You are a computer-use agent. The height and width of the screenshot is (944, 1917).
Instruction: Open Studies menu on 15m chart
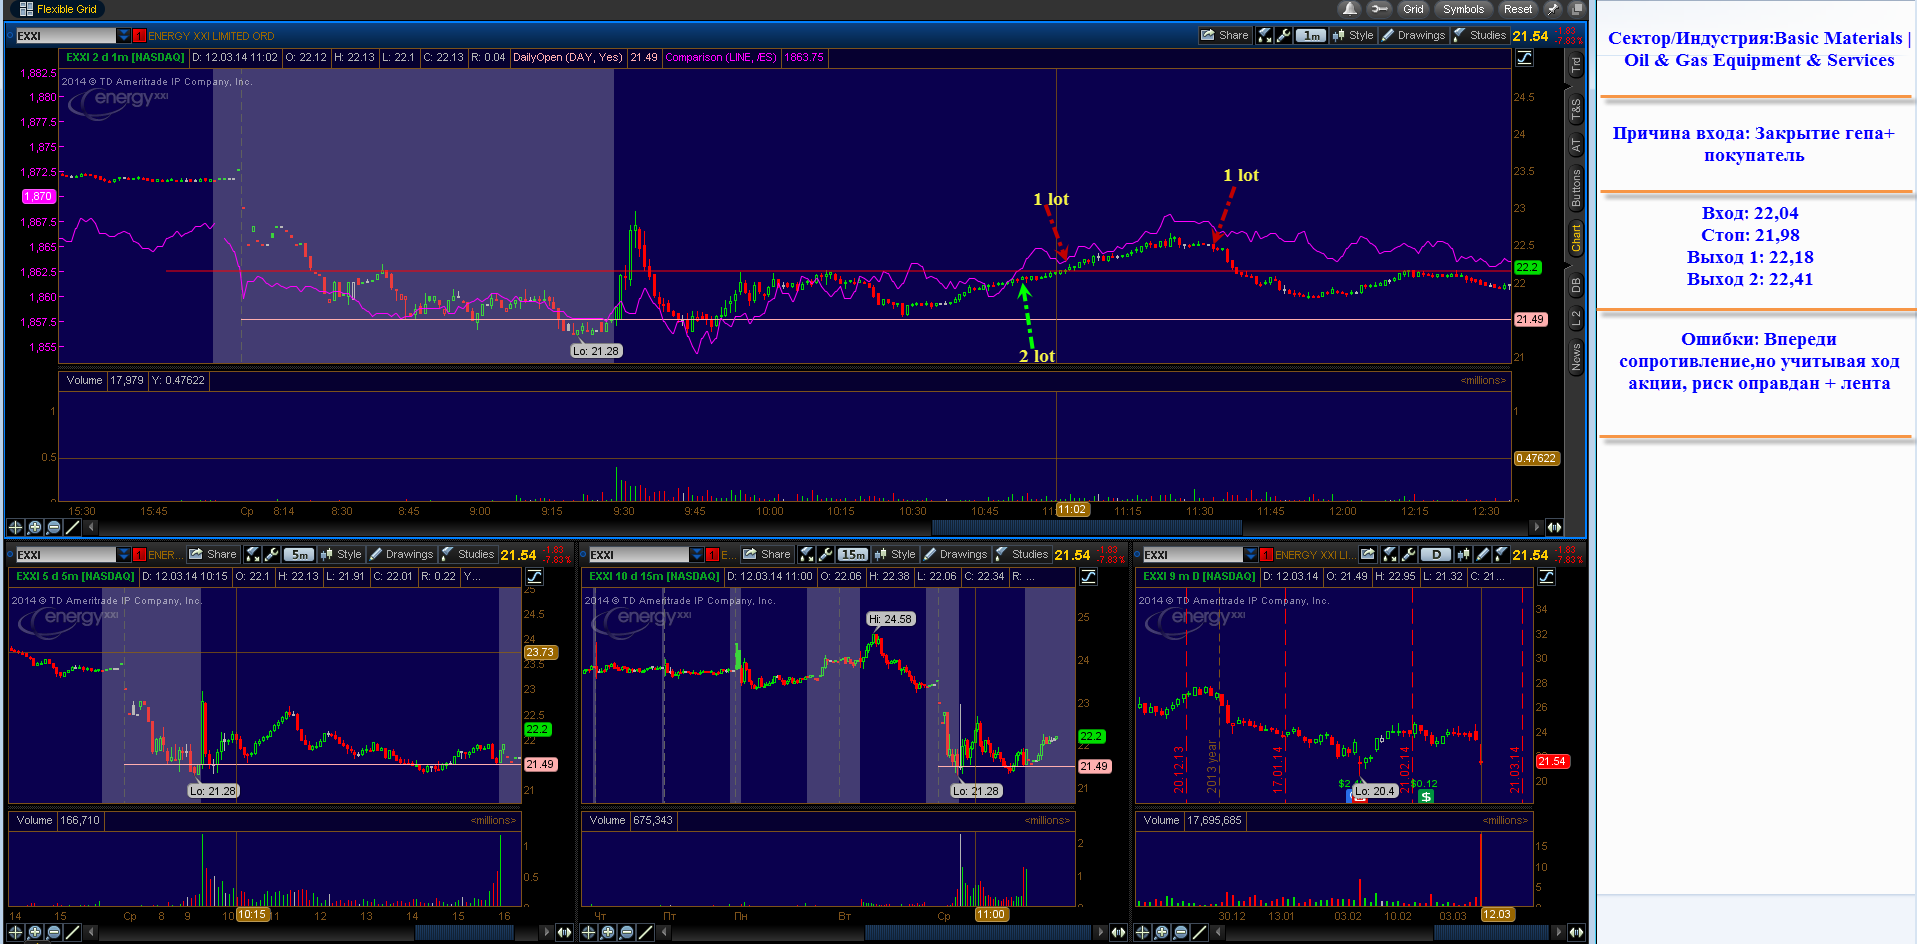(1022, 554)
